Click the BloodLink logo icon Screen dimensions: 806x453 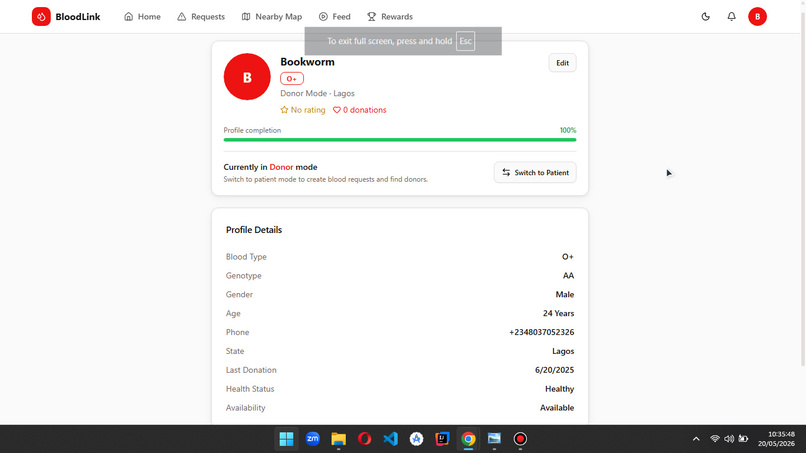(41, 16)
